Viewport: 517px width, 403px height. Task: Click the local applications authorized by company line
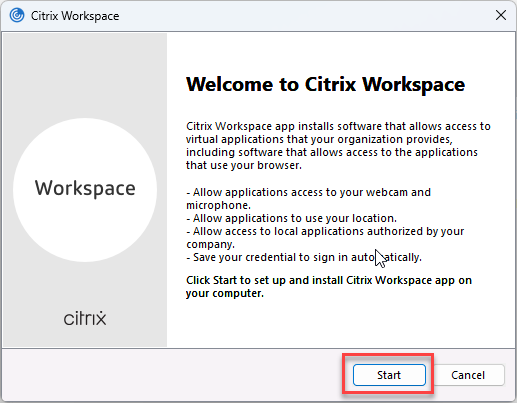[x=325, y=238]
